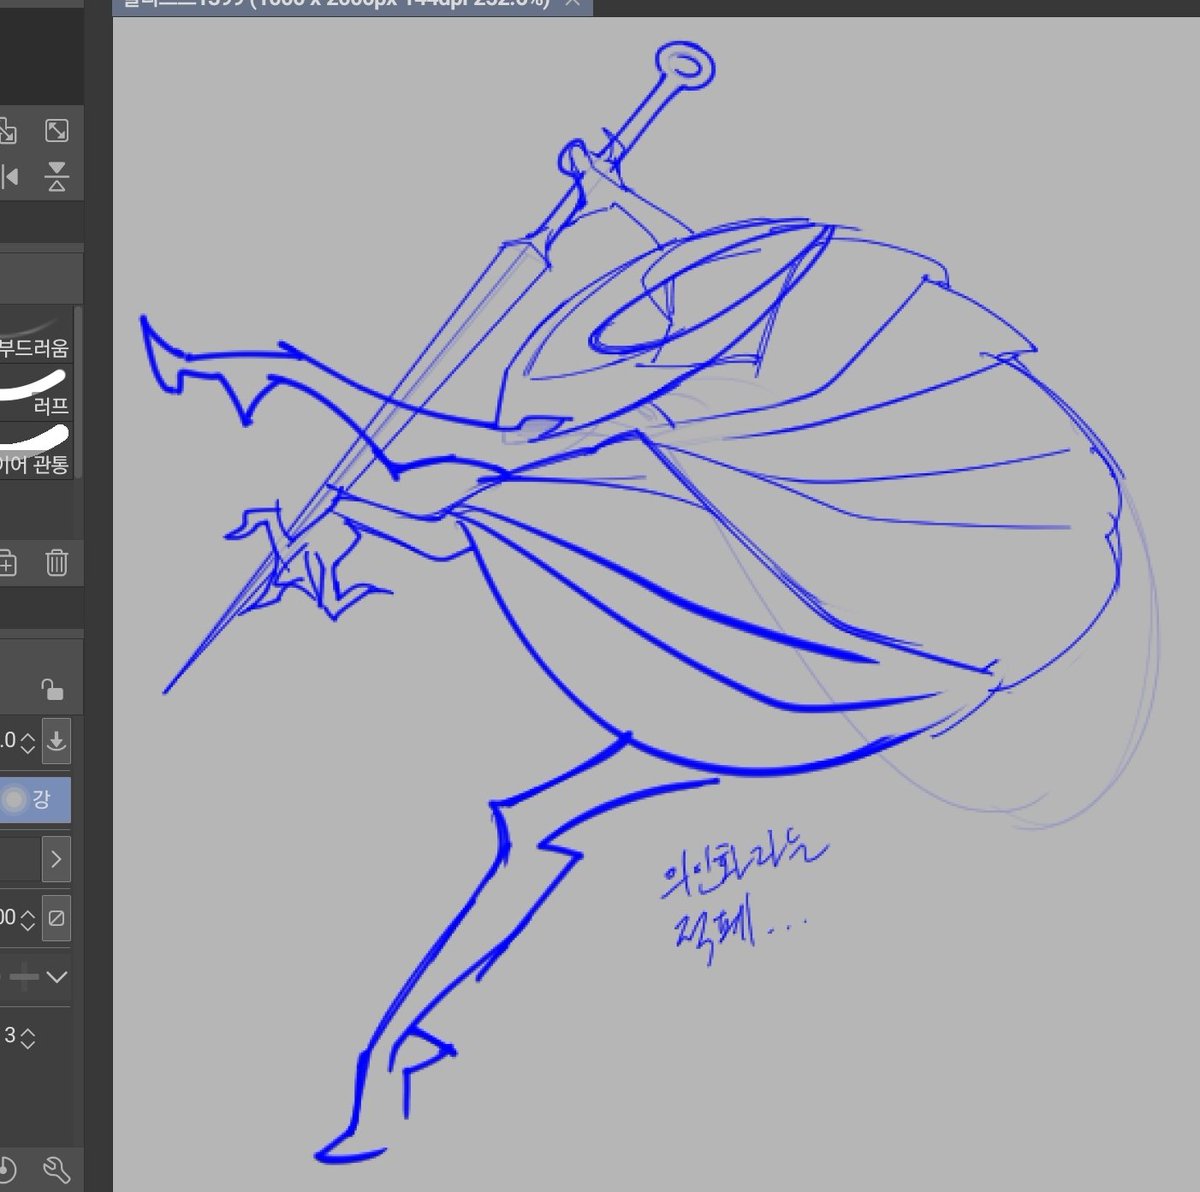This screenshot has width=1200, height=1192.
Task: Click the brush size dynamics download-arrow button
Action: tap(57, 741)
